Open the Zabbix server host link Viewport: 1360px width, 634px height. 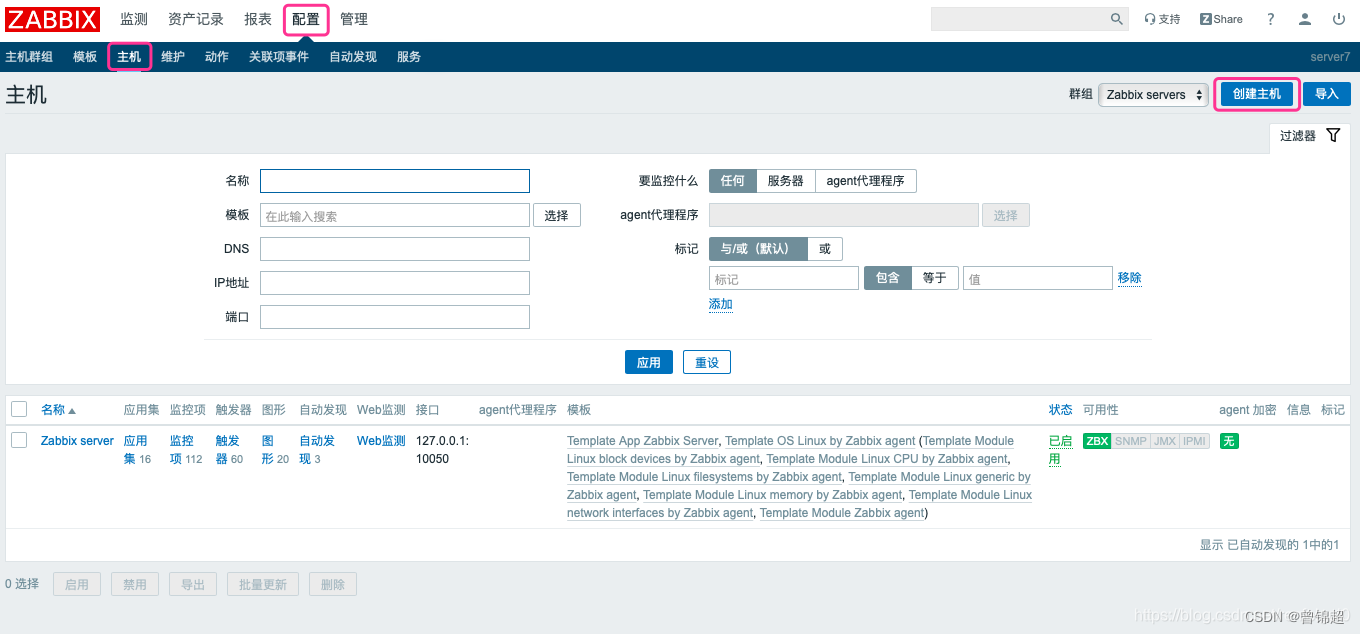click(x=78, y=441)
